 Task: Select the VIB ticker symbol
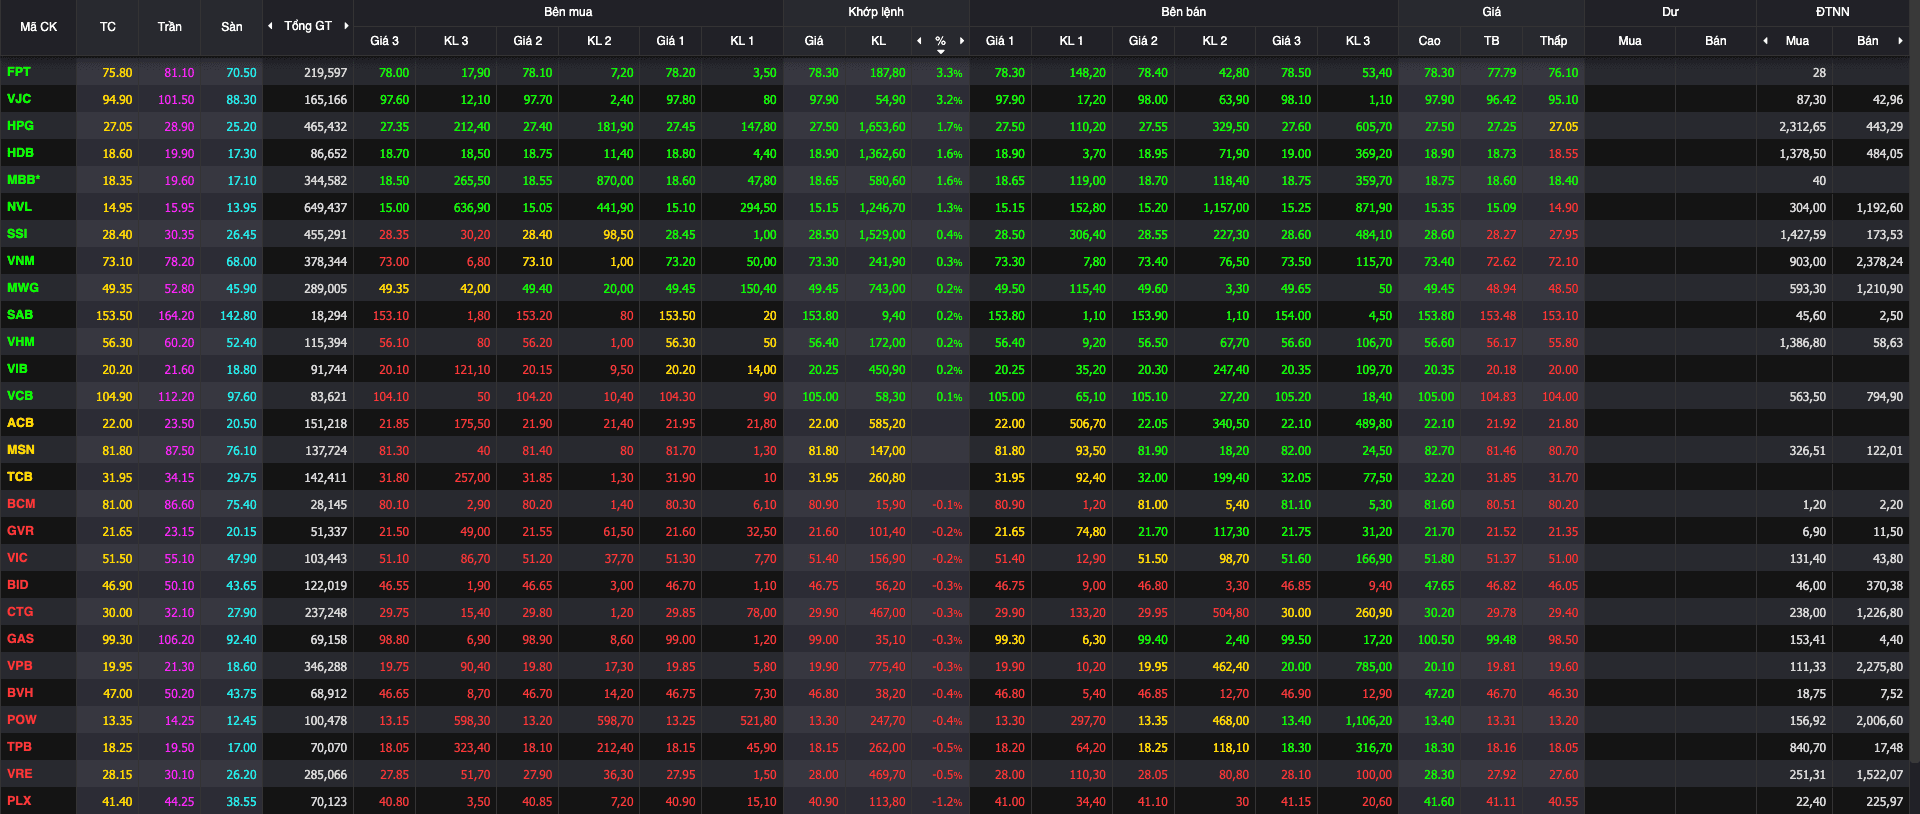click(x=17, y=369)
